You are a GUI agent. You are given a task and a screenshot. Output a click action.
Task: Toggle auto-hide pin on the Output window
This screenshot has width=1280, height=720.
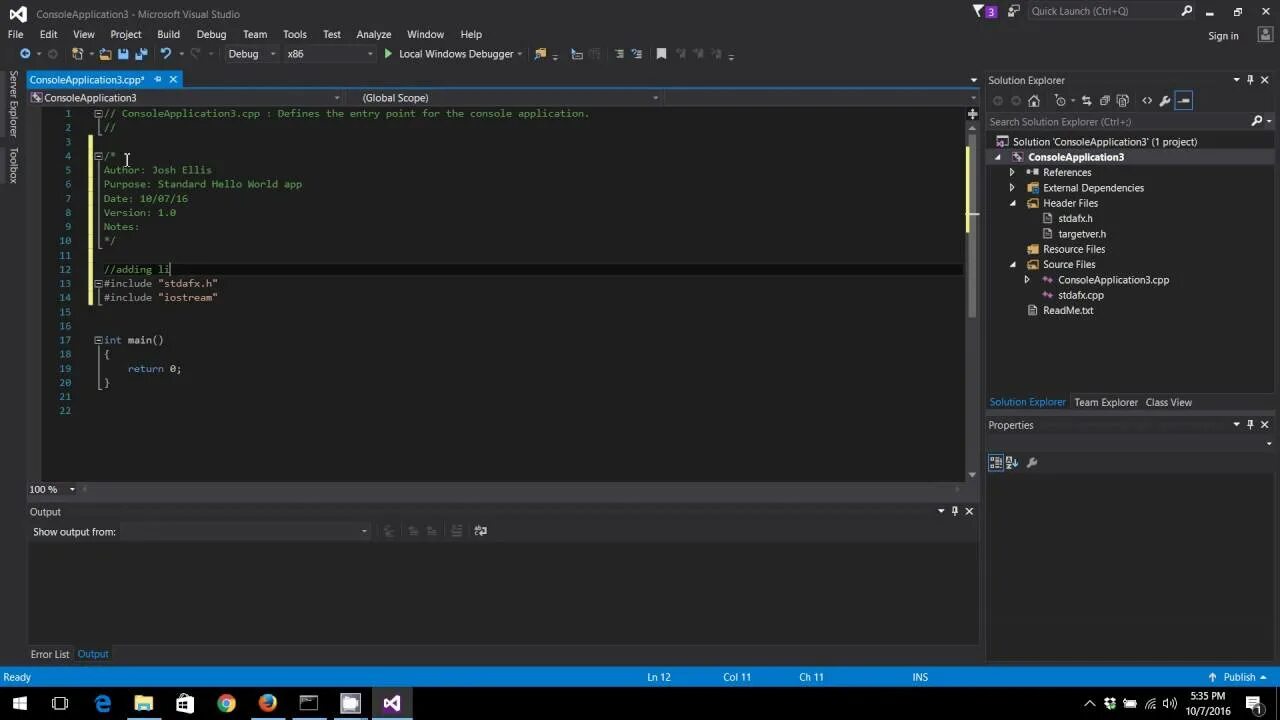tap(954, 511)
